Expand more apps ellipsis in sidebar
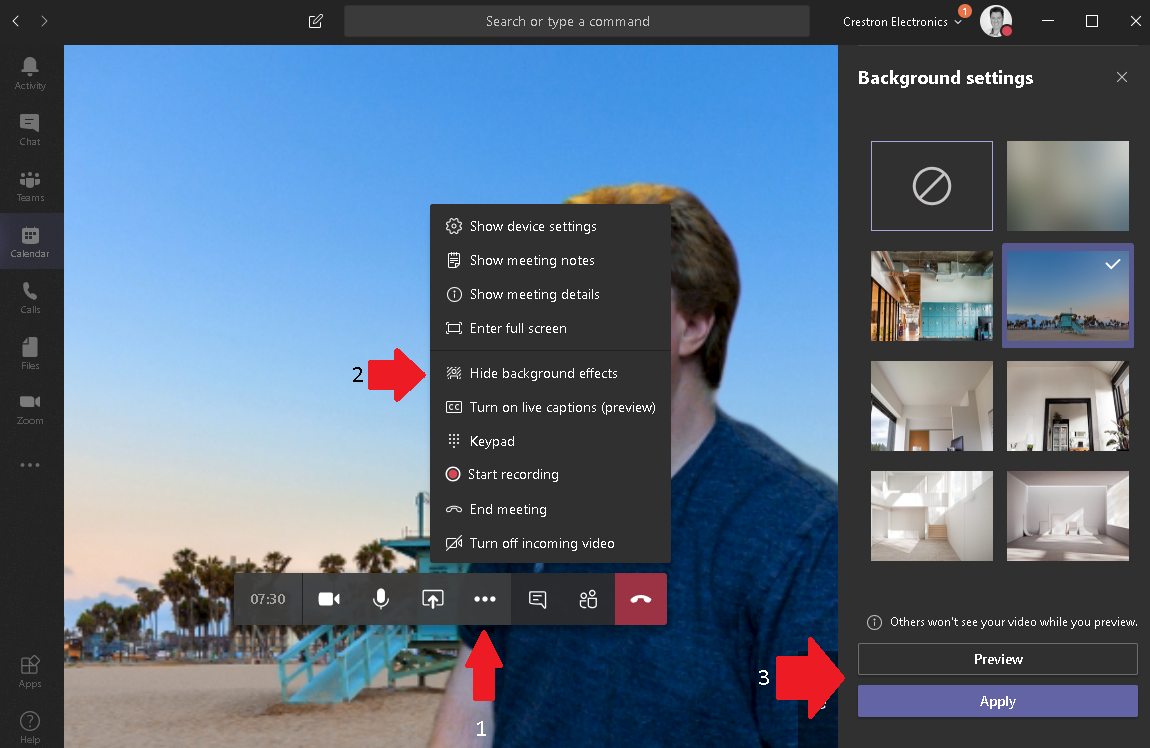Screen dimensions: 1150x748 [30, 465]
